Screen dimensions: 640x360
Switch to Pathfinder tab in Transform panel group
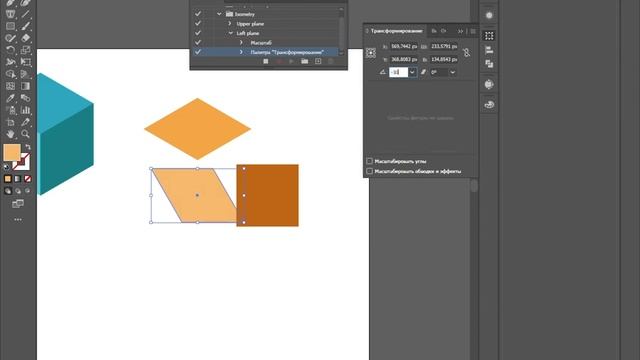[x=444, y=31]
